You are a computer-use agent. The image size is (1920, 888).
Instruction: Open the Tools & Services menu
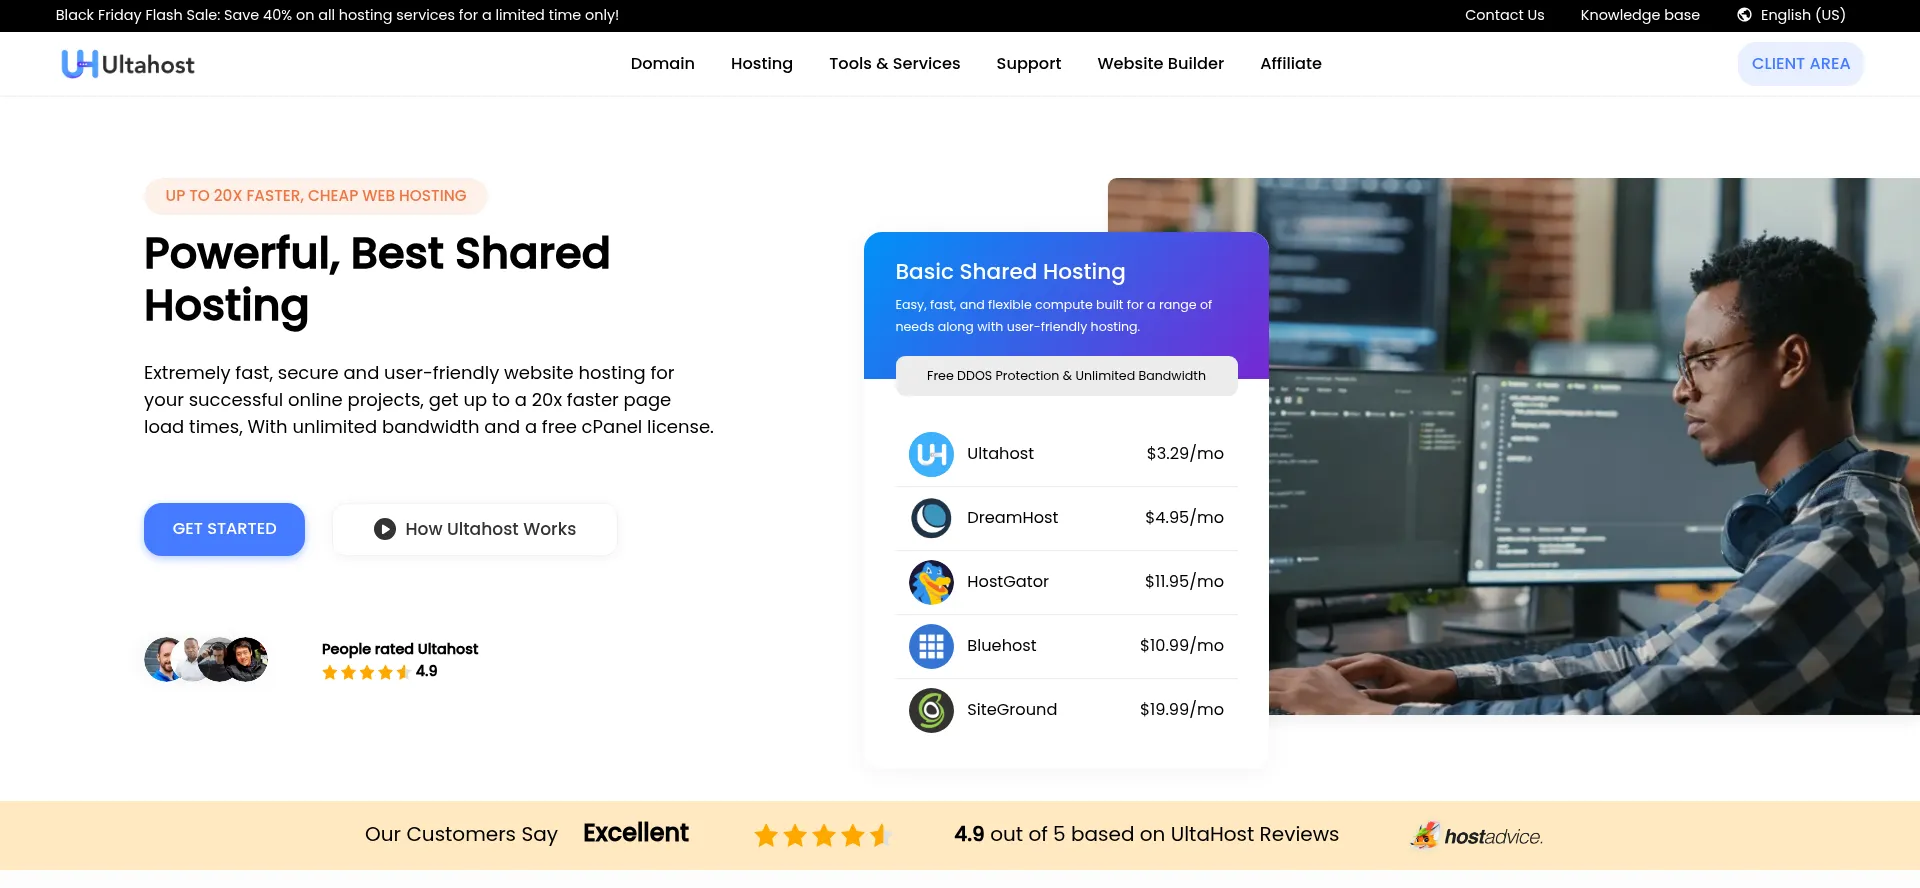click(x=894, y=64)
